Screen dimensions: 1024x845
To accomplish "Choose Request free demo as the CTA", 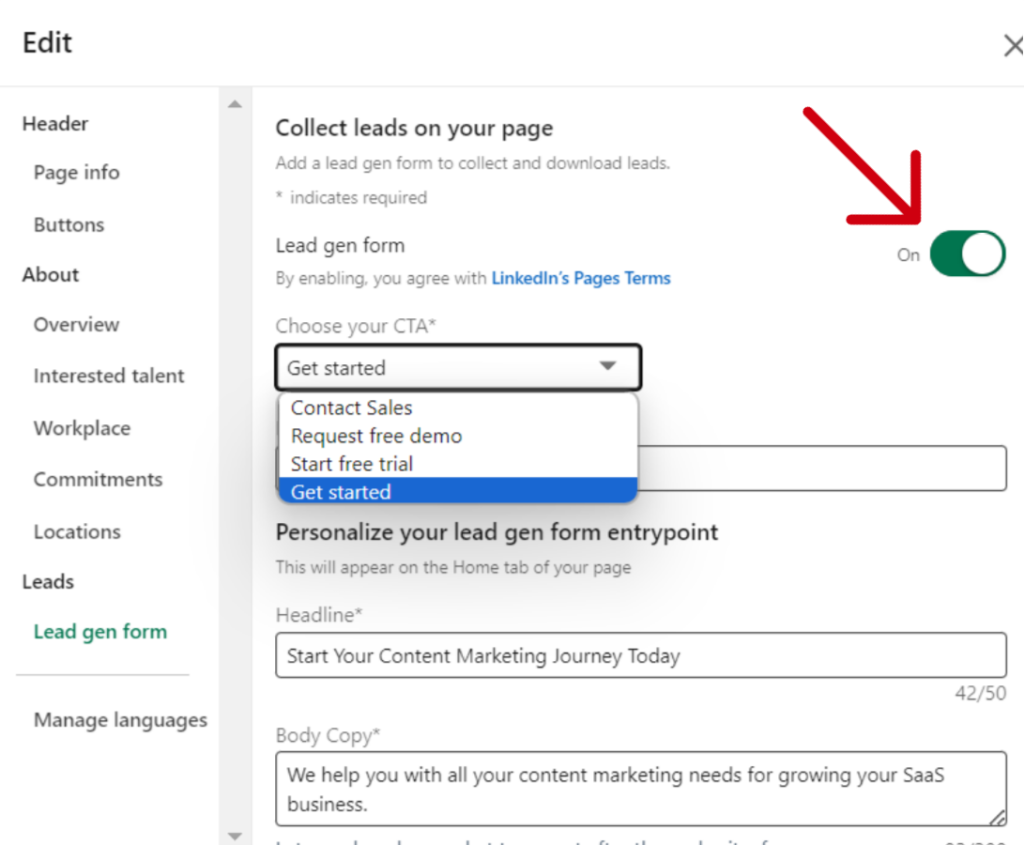I will click(x=375, y=436).
